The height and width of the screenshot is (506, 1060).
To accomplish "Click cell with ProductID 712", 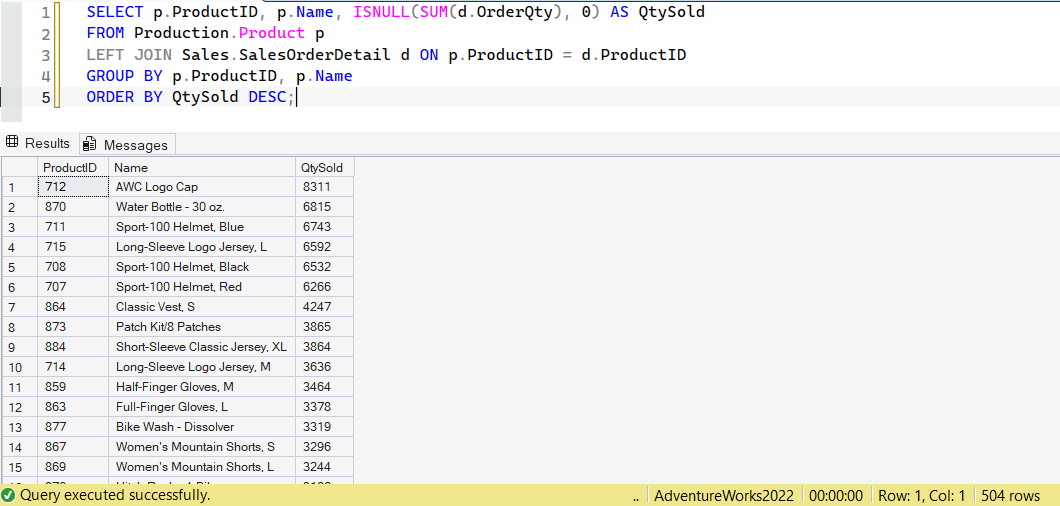I will [74, 187].
